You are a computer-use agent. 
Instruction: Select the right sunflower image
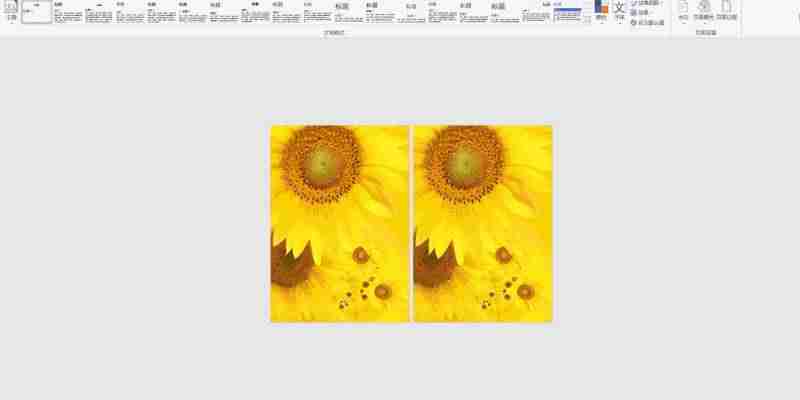tap(483, 223)
